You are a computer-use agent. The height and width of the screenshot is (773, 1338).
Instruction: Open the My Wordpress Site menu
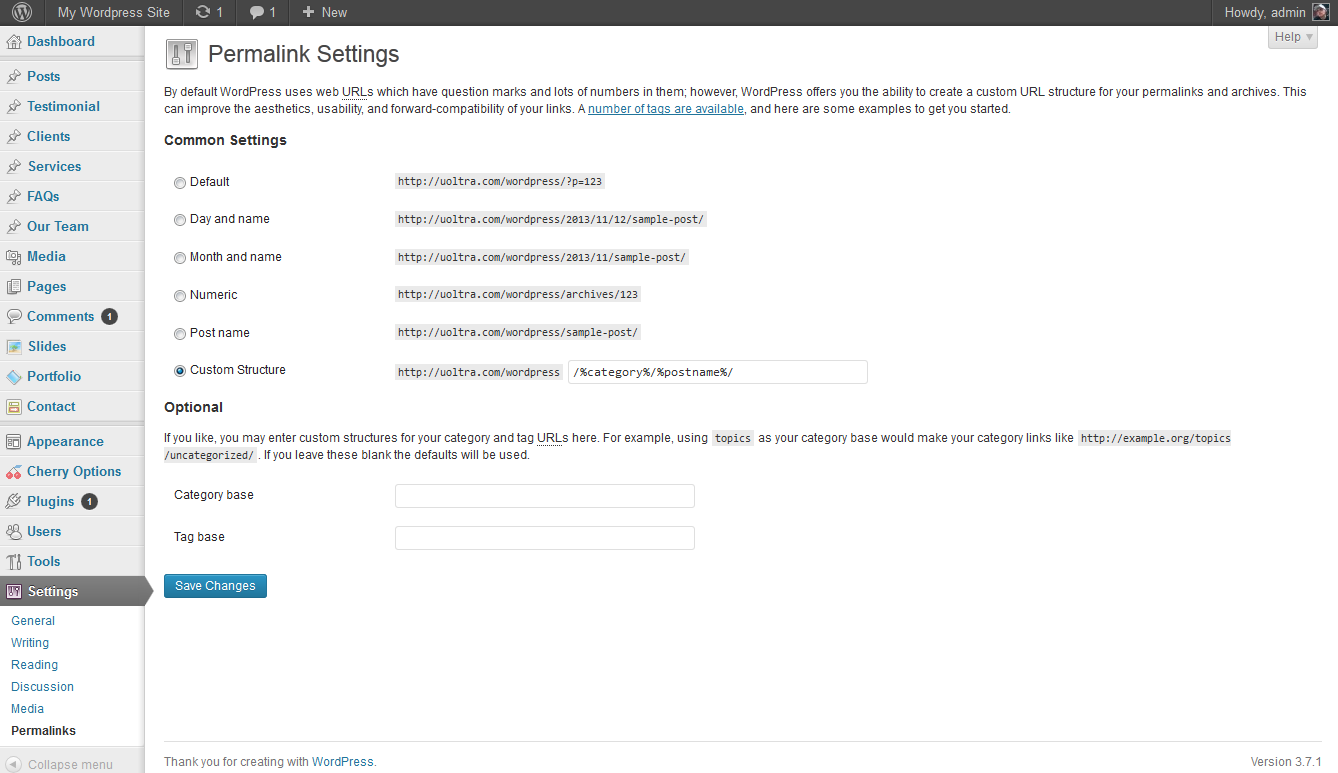pyautogui.click(x=114, y=12)
